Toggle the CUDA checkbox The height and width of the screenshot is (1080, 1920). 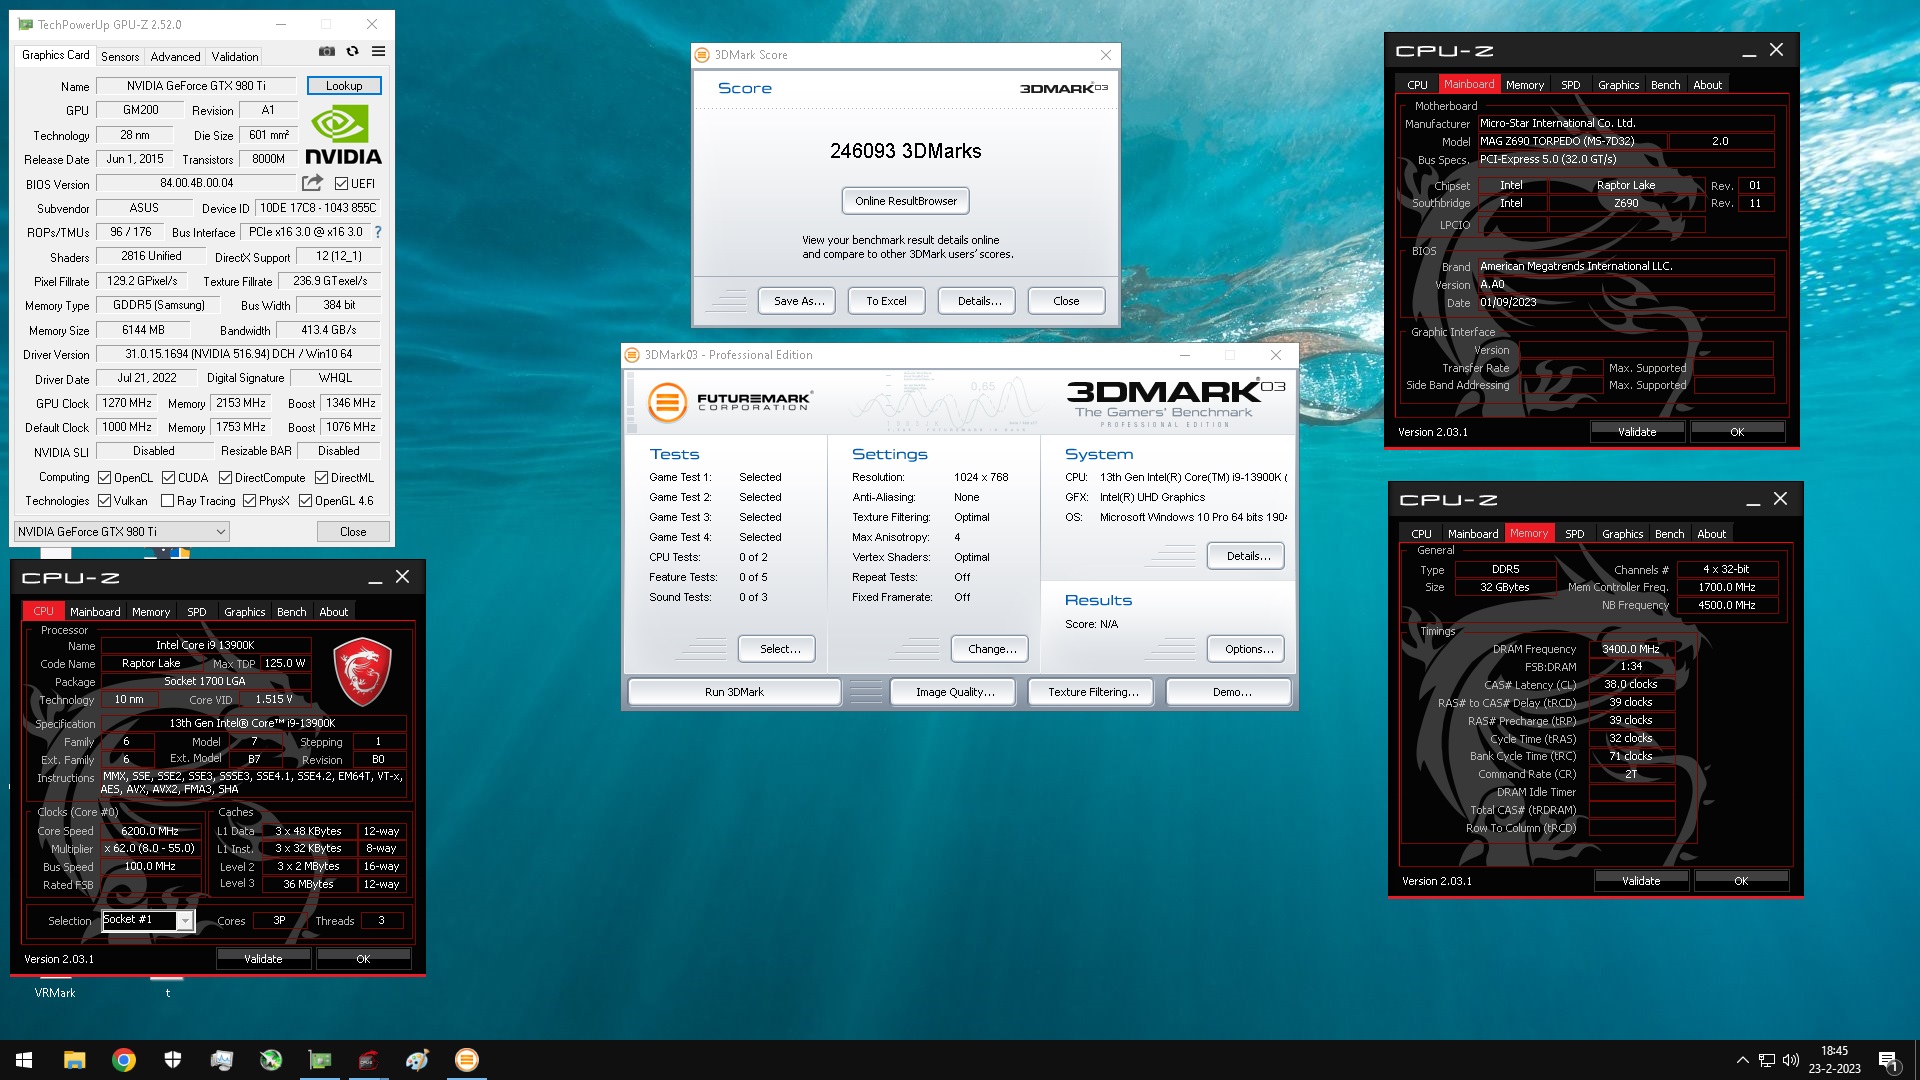point(168,478)
